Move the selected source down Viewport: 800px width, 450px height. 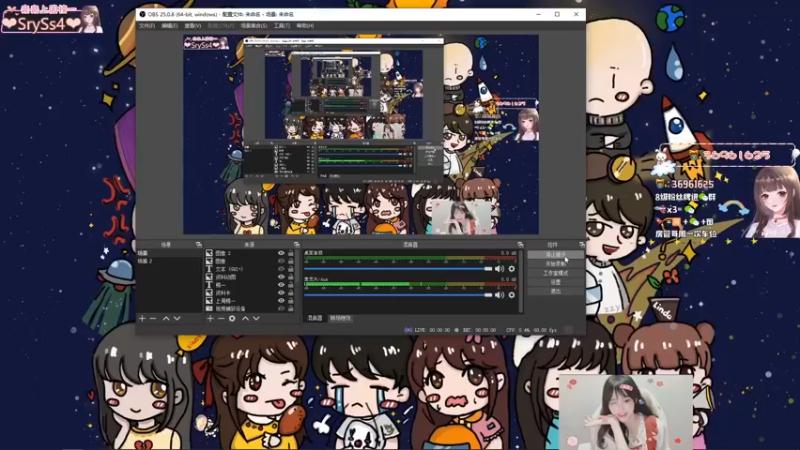tap(256, 318)
